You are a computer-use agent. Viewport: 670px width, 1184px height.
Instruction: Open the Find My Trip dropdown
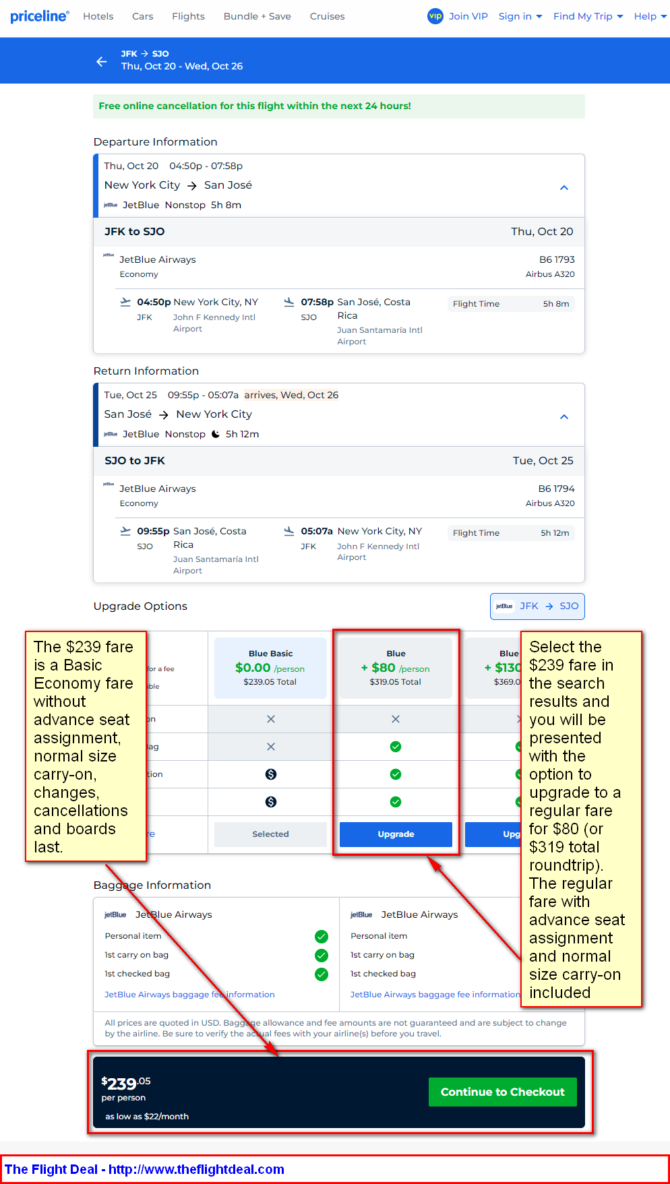[588, 16]
